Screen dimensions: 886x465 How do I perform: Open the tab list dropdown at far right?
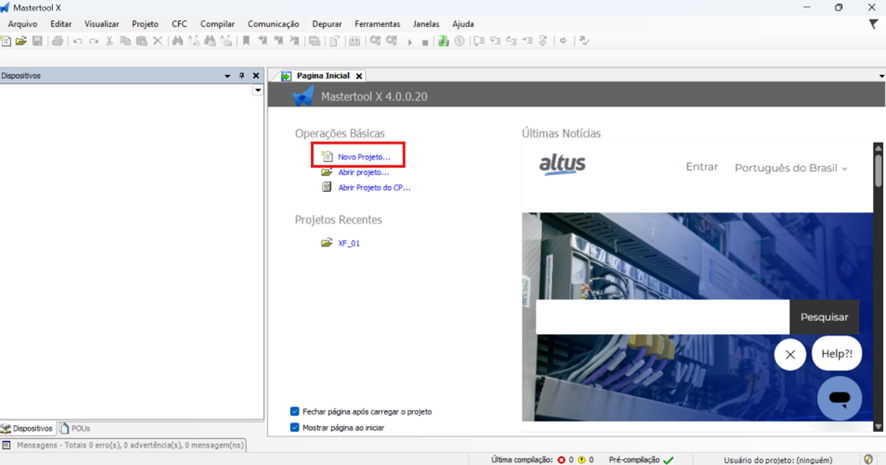click(x=881, y=76)
